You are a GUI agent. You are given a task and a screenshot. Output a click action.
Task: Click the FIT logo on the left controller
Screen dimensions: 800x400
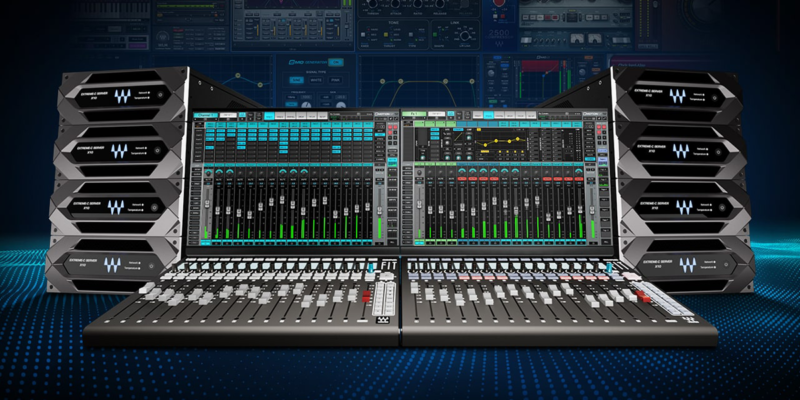(x=391, y=263)
